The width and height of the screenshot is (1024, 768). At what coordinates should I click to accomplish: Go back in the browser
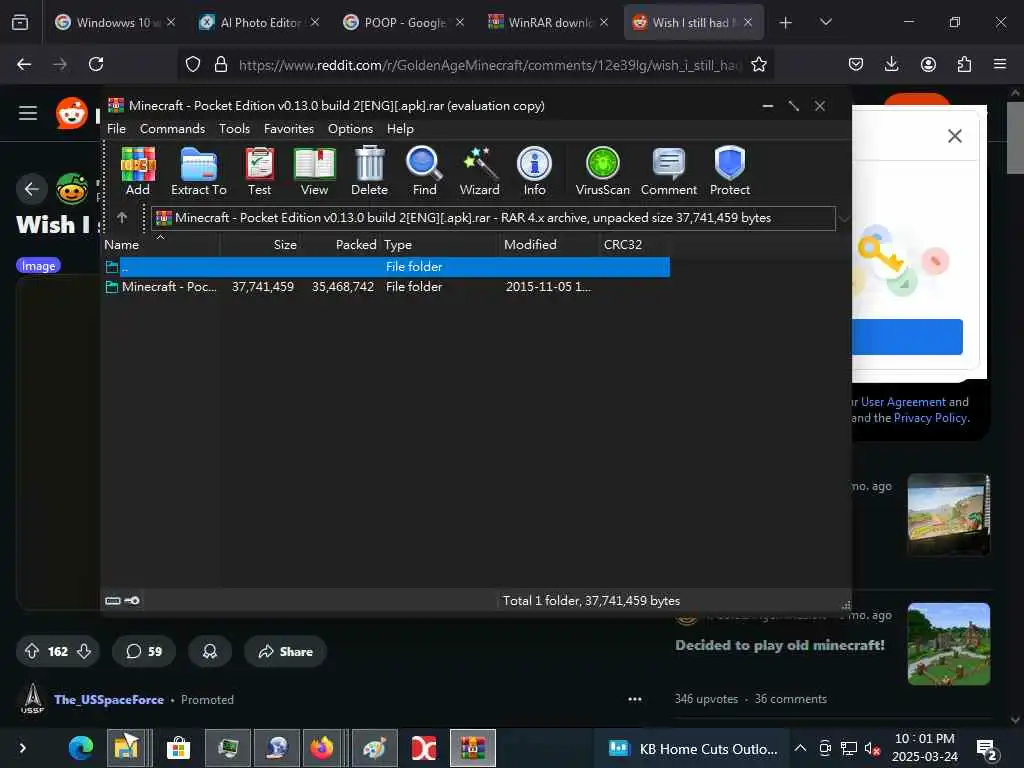tap(24, 64)
